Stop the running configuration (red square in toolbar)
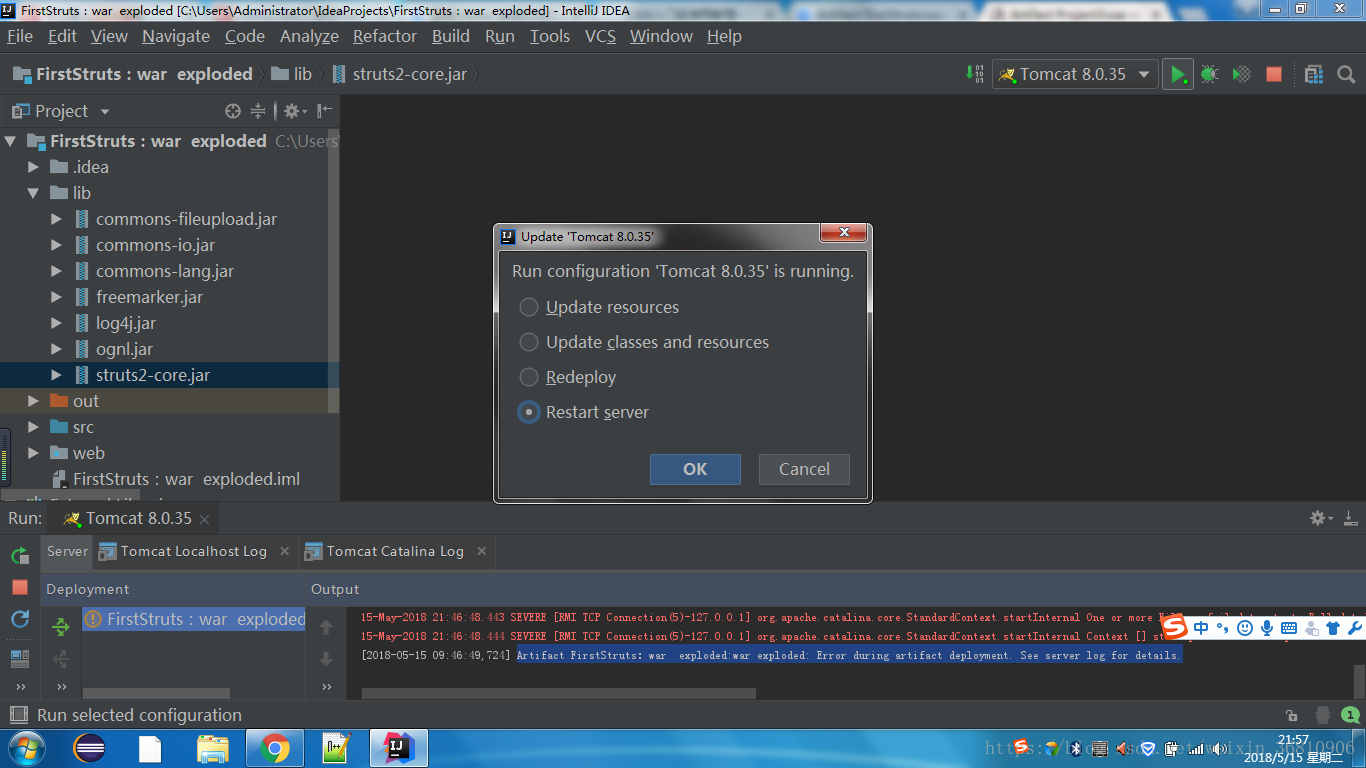The width and height of the screenshot is (1366, 768). pyautogui.click(x=1273, y=74)
